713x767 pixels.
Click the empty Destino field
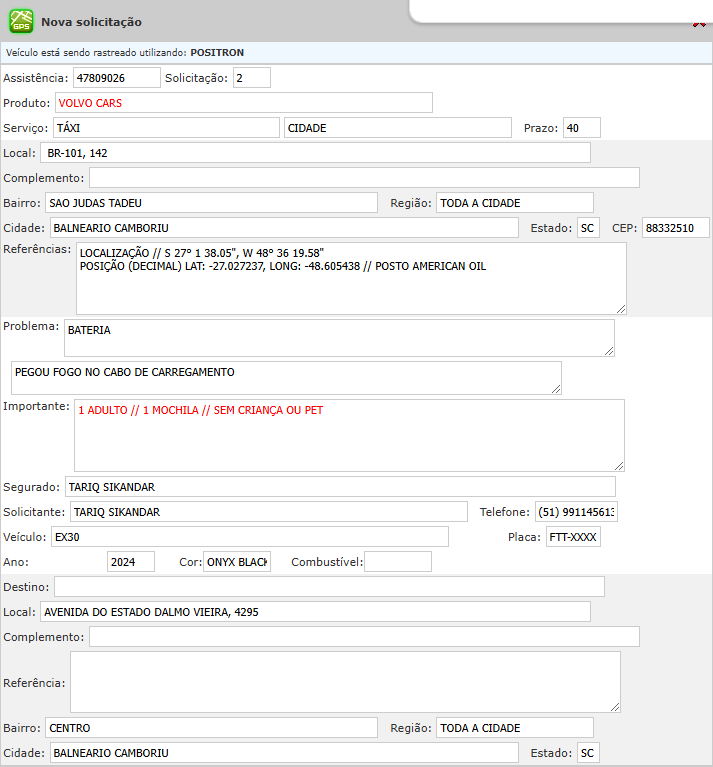(x=329, y=587)
